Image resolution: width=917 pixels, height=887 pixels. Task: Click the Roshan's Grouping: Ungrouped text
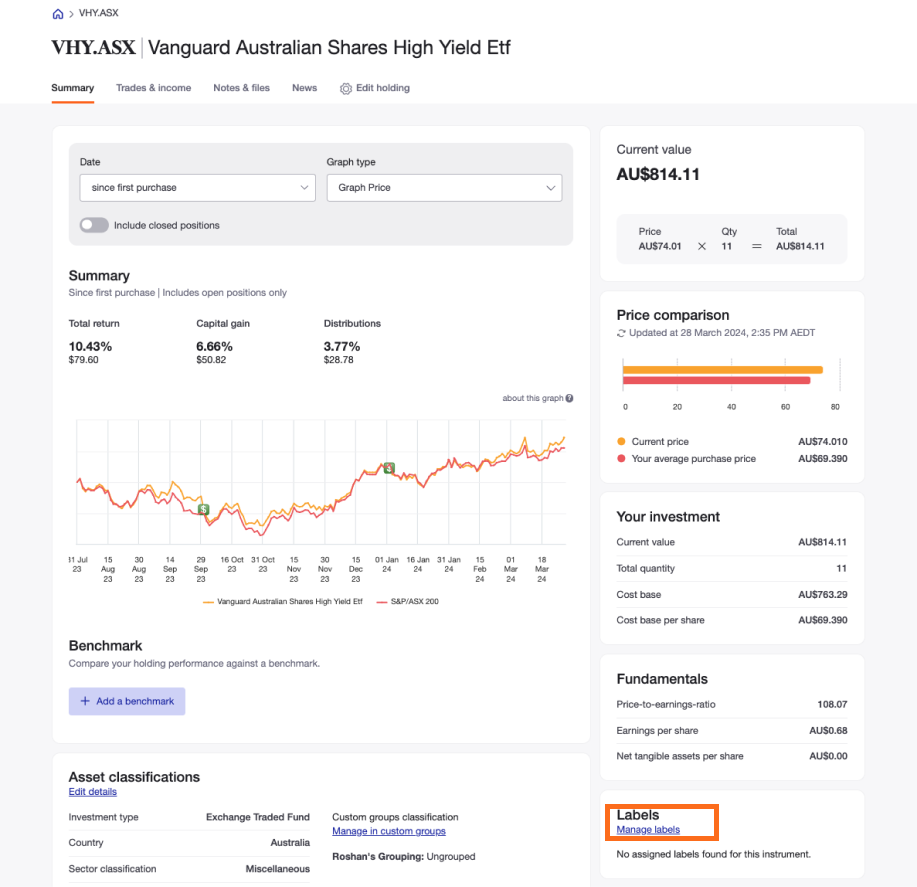[404, 857]
